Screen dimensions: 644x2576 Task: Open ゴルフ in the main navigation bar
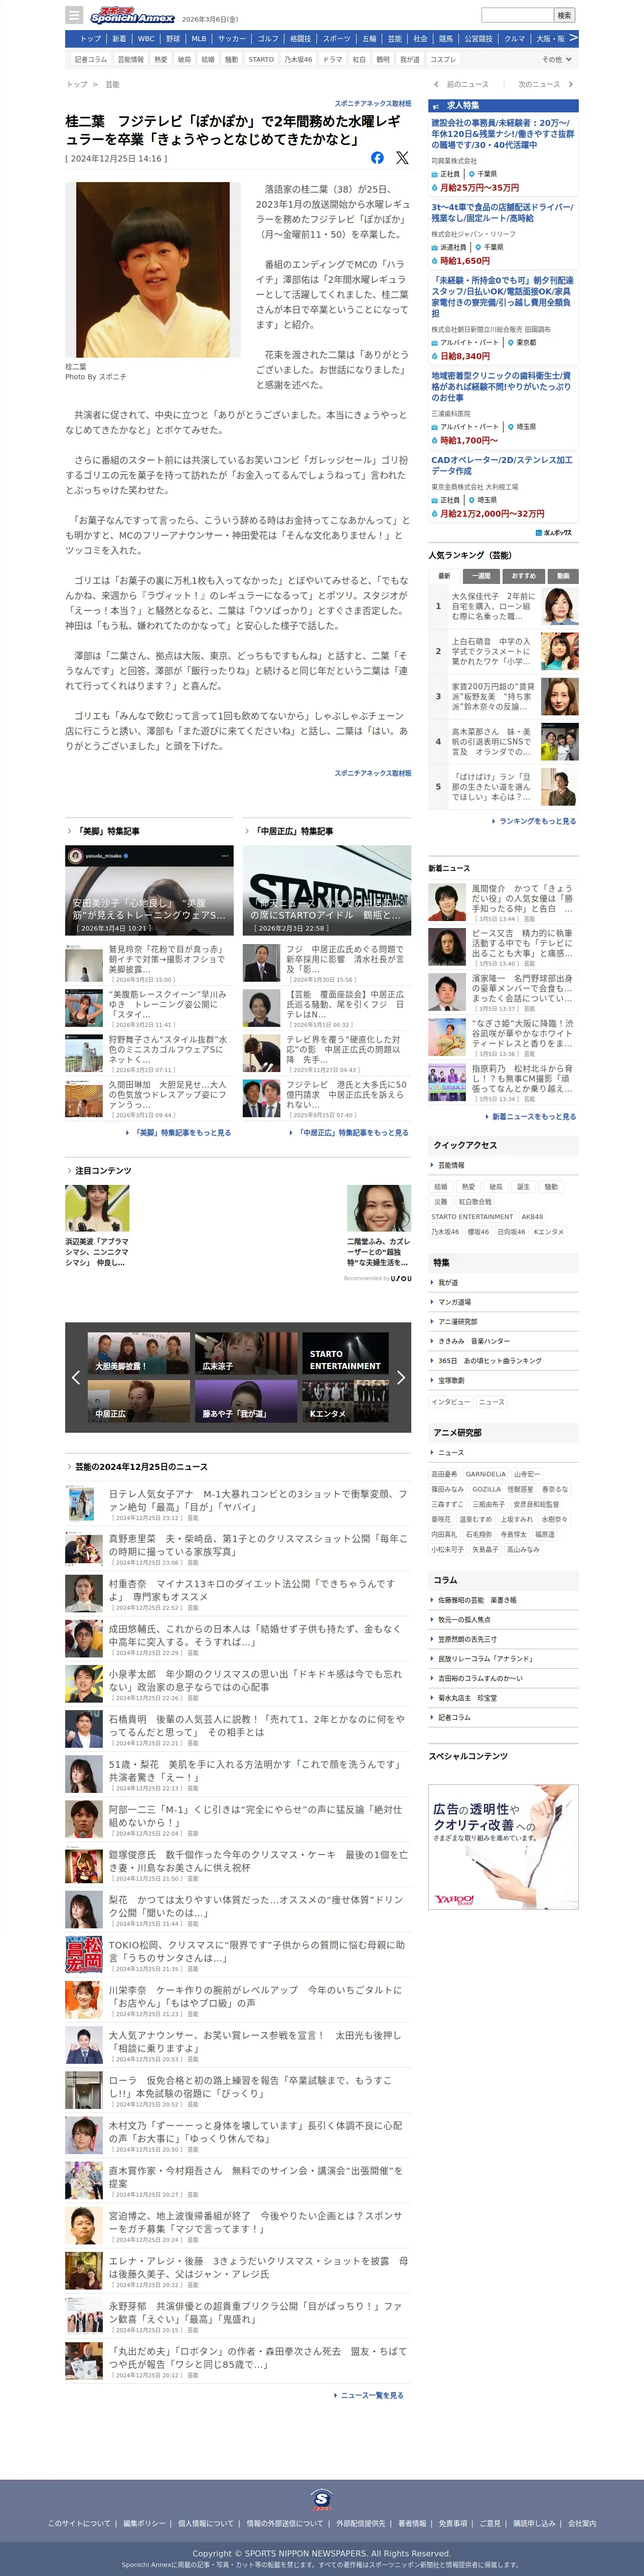[268, 39]
